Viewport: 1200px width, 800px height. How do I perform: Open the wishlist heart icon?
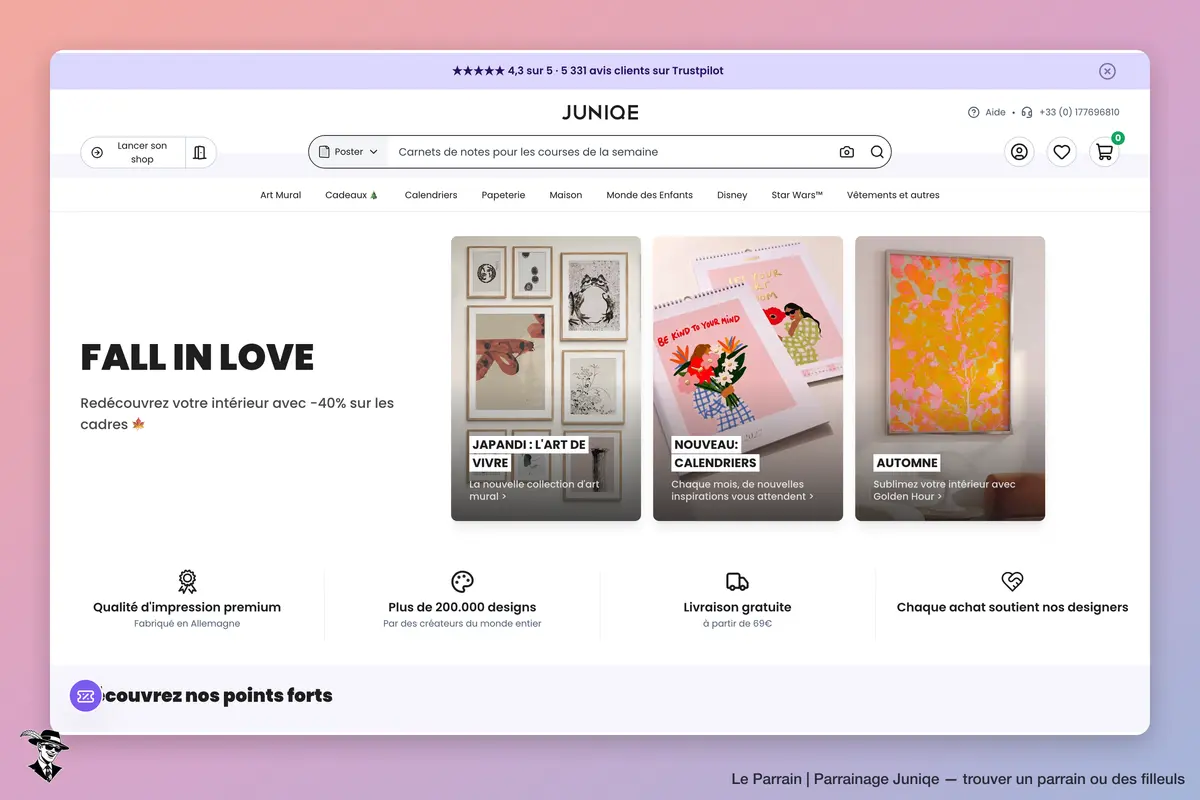[x=1062, y=152]
